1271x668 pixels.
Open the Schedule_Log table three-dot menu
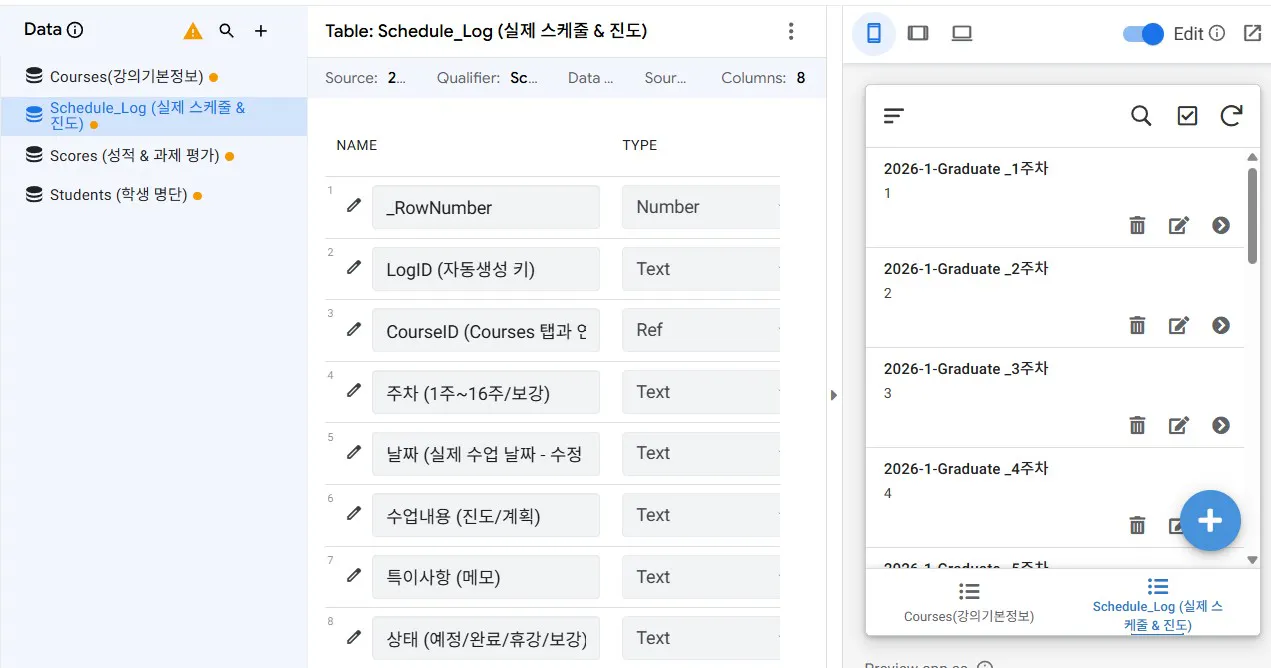pyautogui.click(x=791, y=31)
